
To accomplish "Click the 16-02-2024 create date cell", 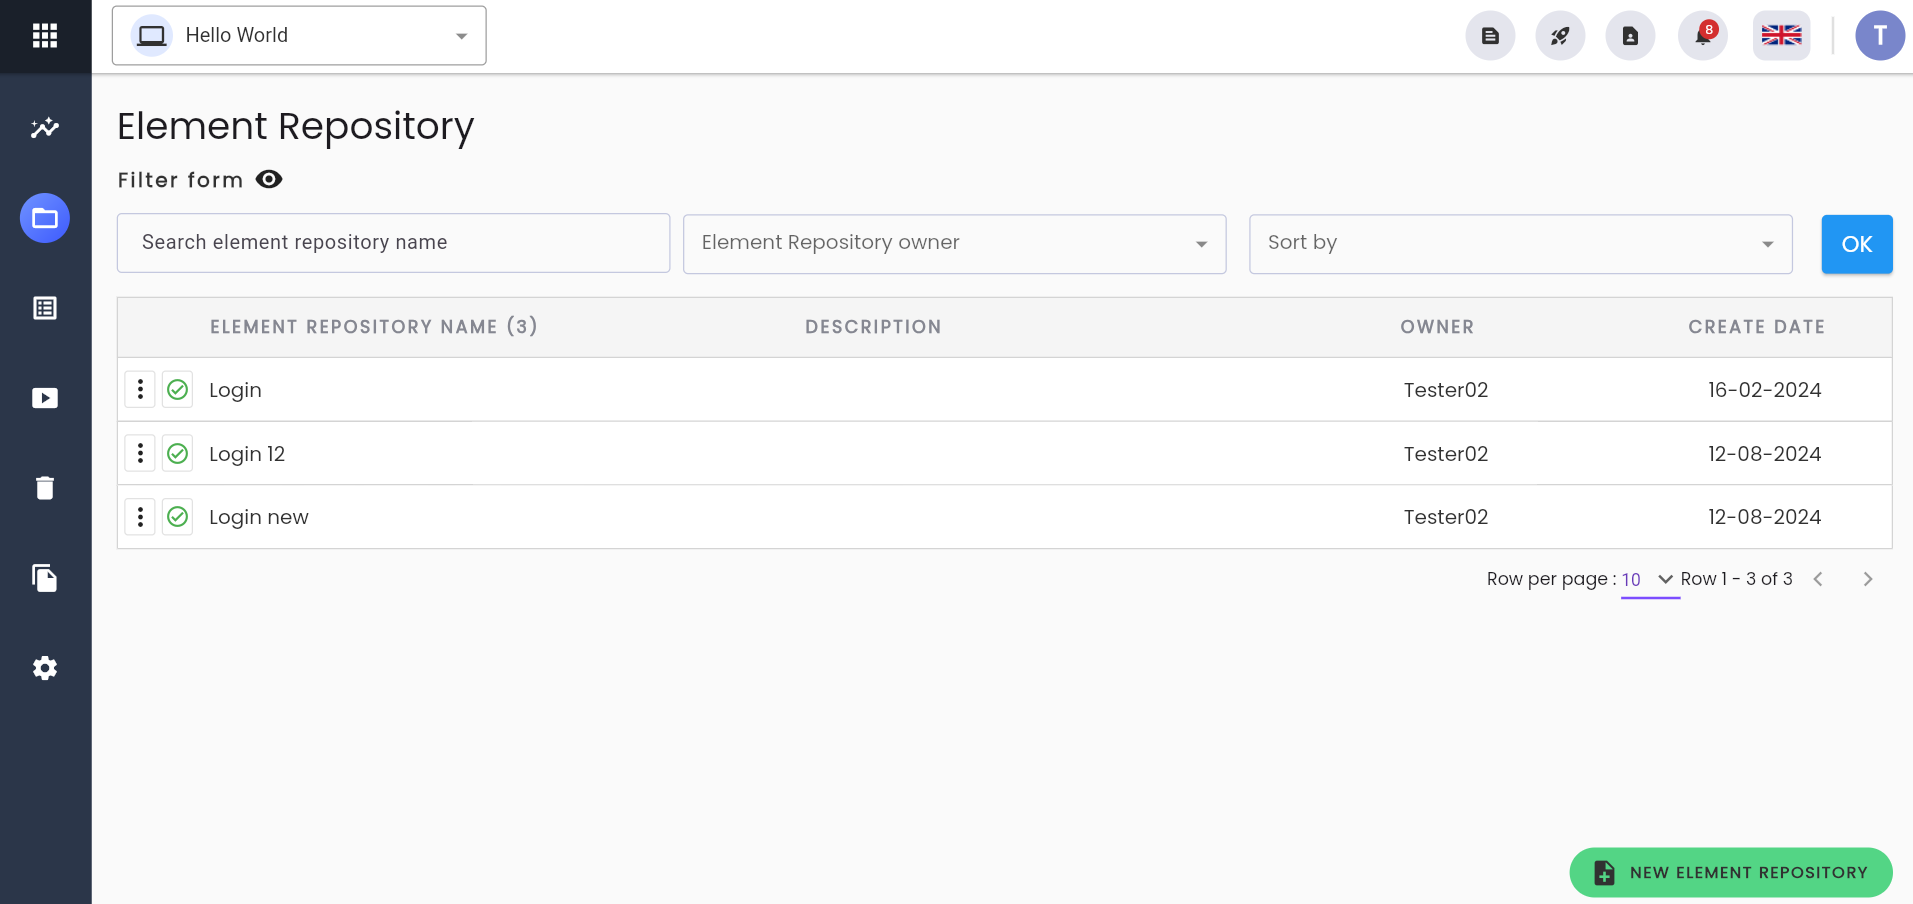I will click(1764, 390).
